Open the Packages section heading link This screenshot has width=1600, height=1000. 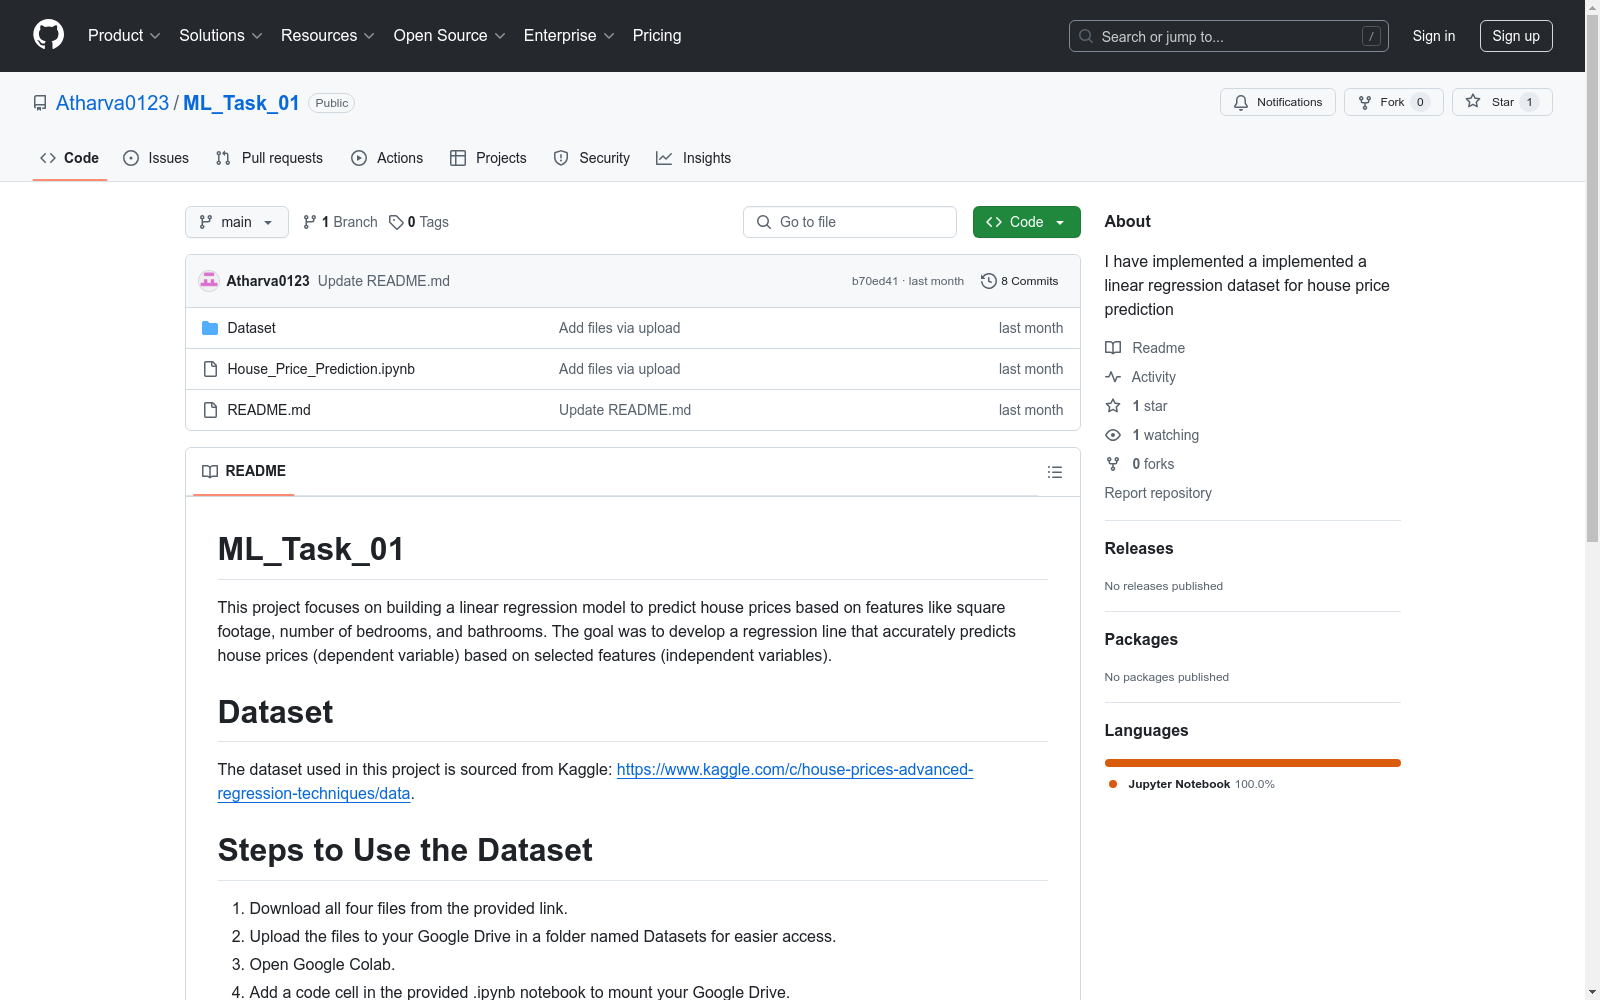pos(1141,639)
